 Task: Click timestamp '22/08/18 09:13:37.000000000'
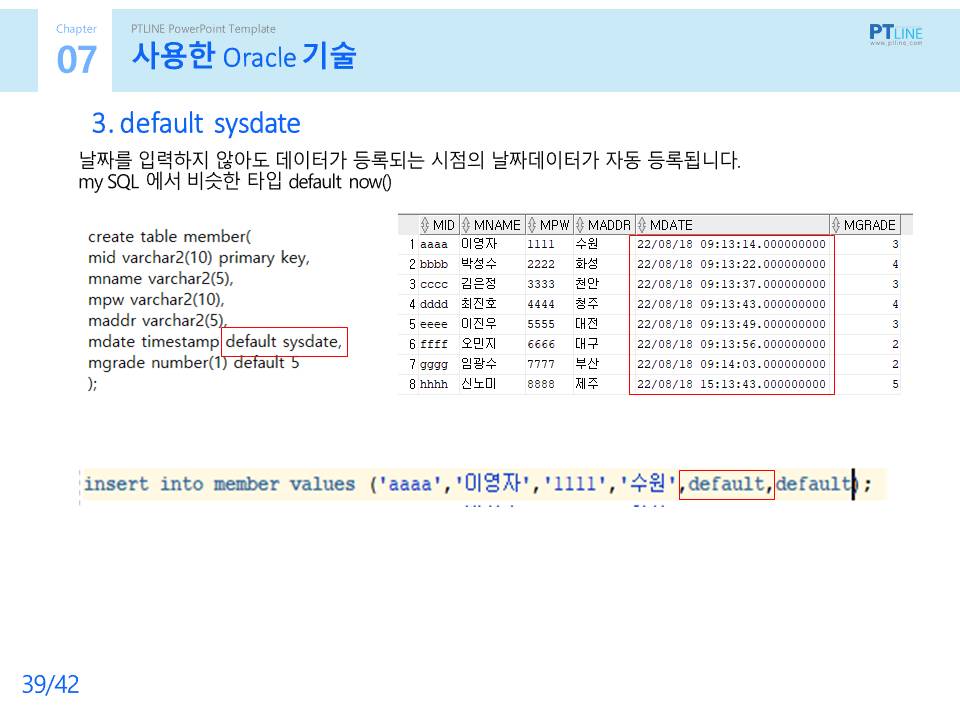(731, 285)
